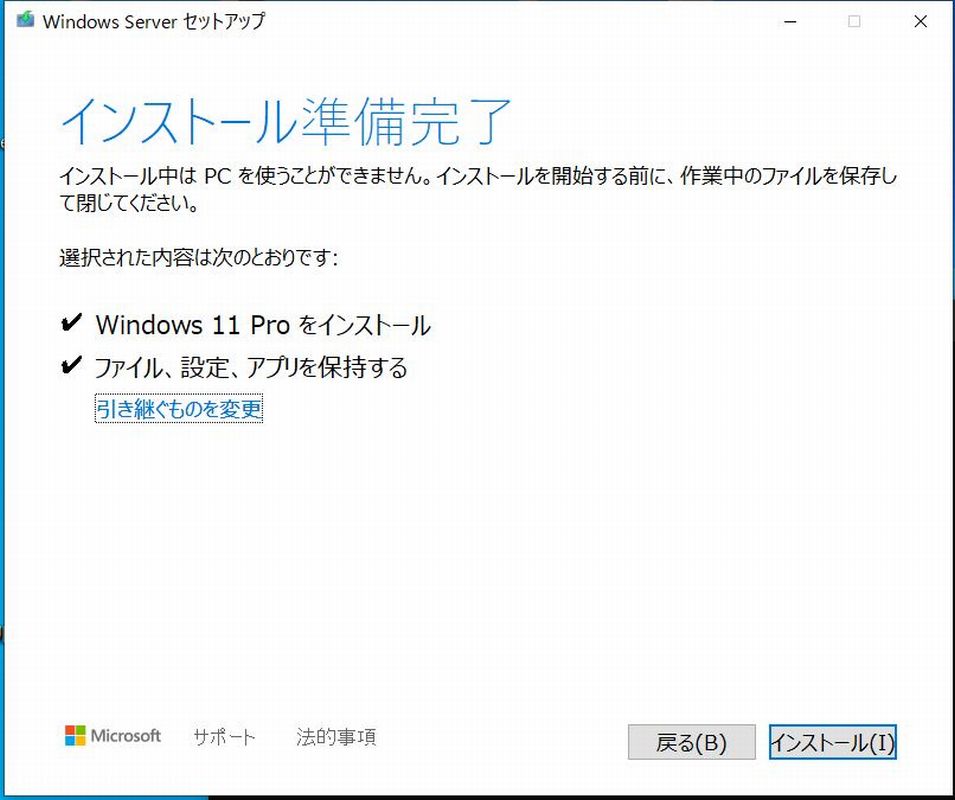The height and width of the screenshot is (800, 955).
Task: Click the checkmark beside ファイル、設定、アプリを保持する
Action: [x=71, y=365]
